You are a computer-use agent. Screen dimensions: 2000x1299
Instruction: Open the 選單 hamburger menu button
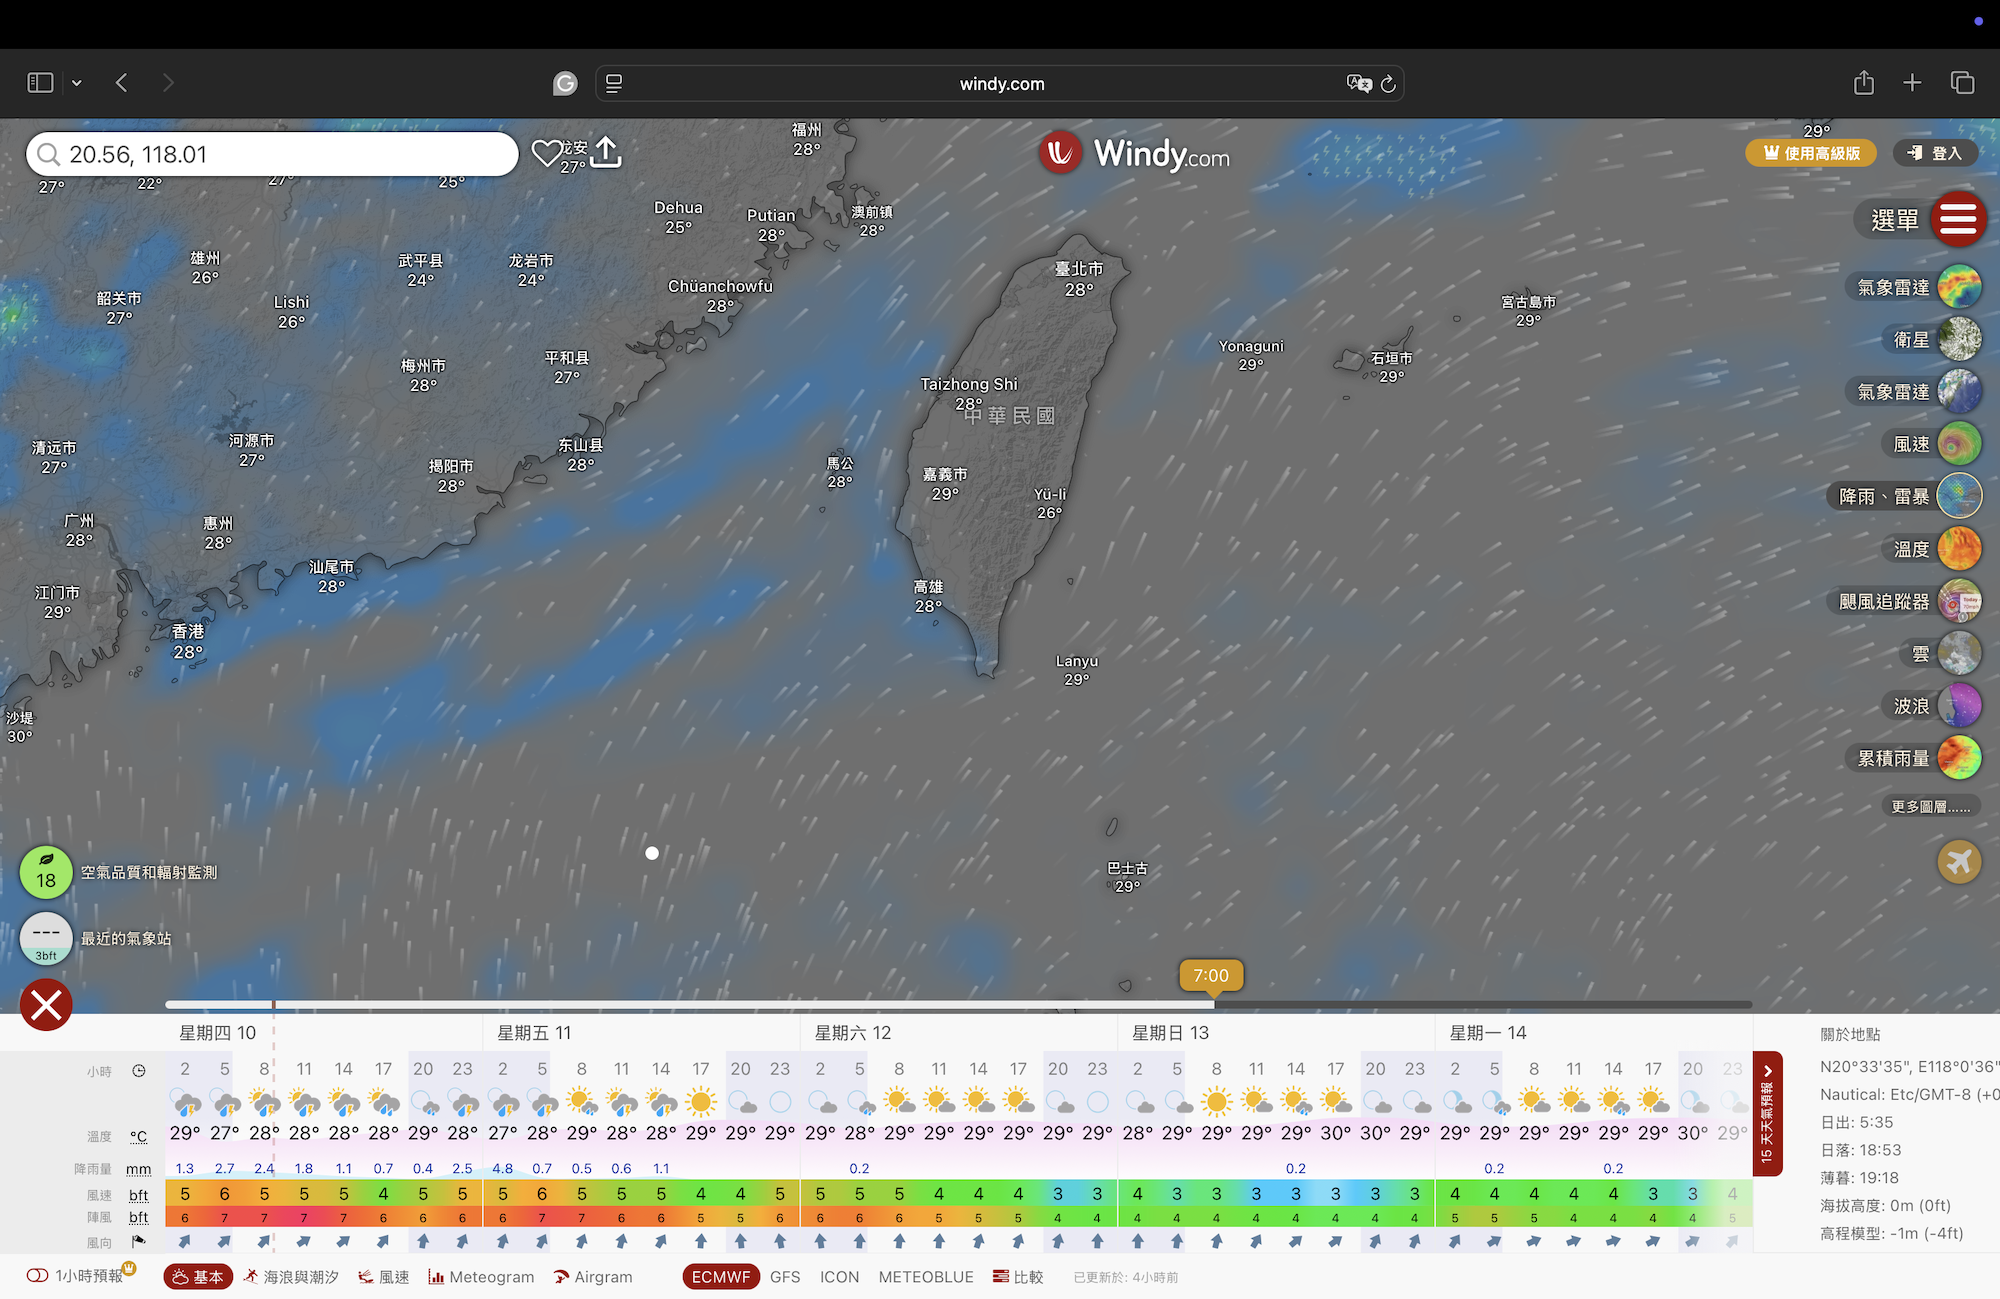click(1957, 219)
